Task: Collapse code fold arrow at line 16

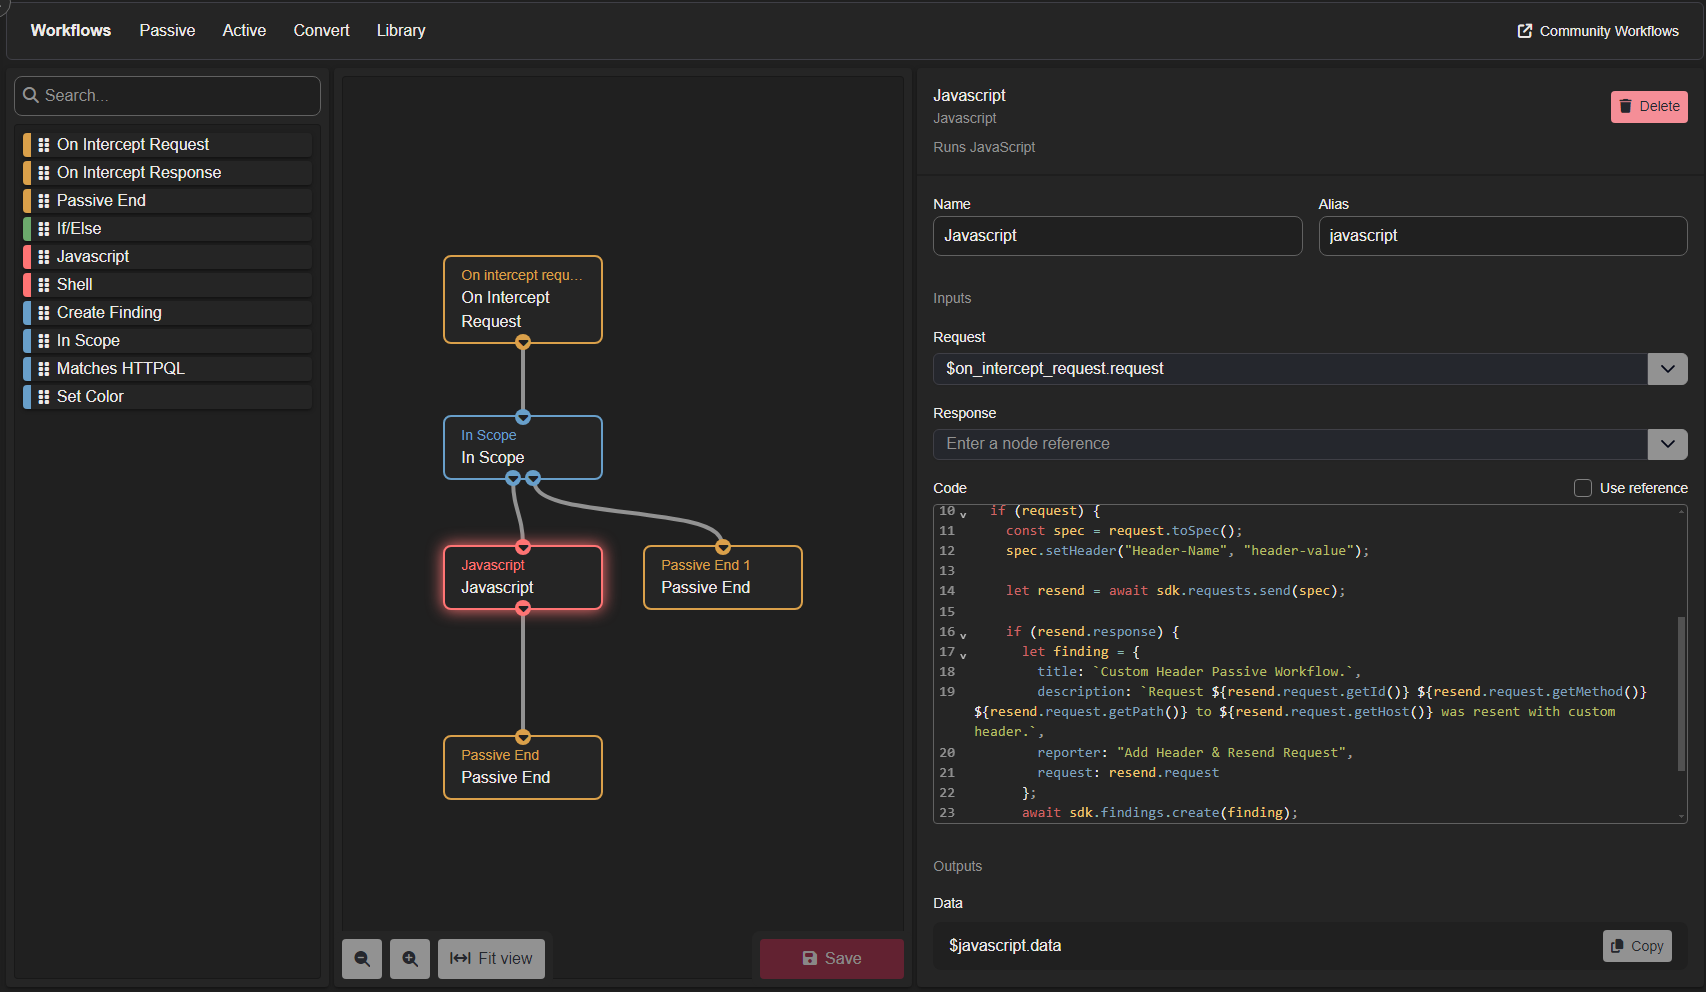Action: (963, 635)
